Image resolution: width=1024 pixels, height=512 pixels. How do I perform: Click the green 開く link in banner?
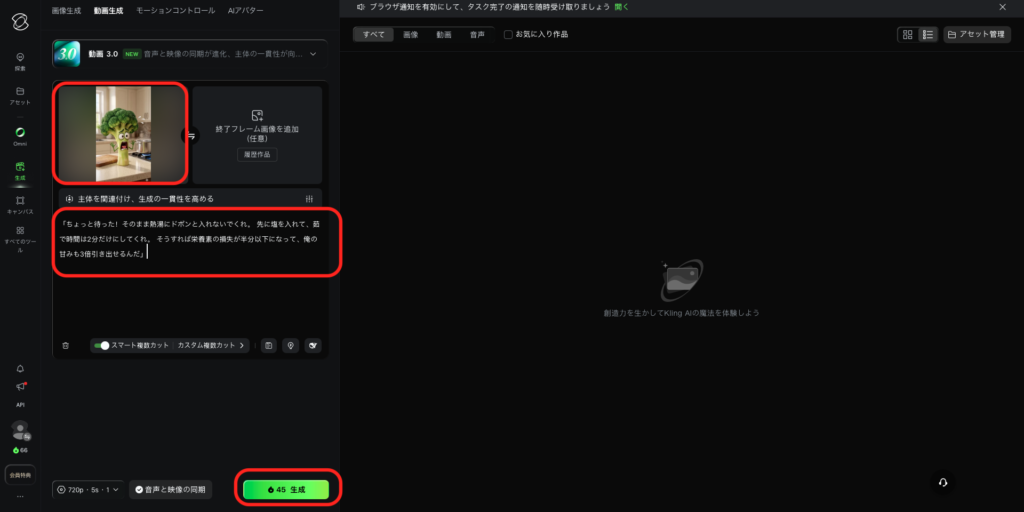(622, 7)
